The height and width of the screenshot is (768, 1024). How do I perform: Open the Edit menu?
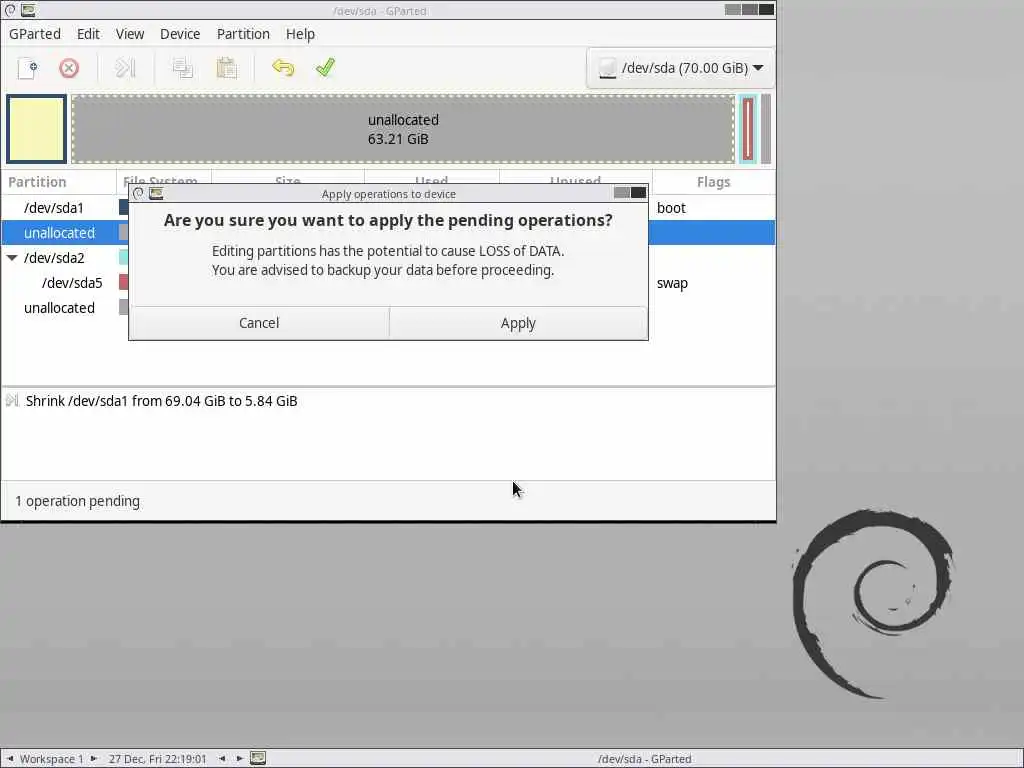88,34
